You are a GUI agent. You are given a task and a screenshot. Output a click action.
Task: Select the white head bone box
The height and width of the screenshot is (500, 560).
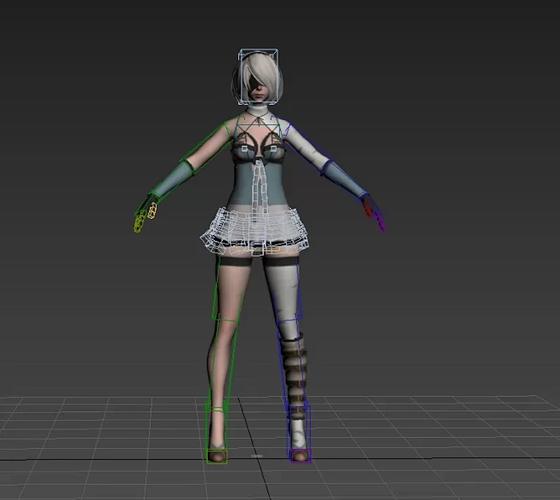point(259,77)
